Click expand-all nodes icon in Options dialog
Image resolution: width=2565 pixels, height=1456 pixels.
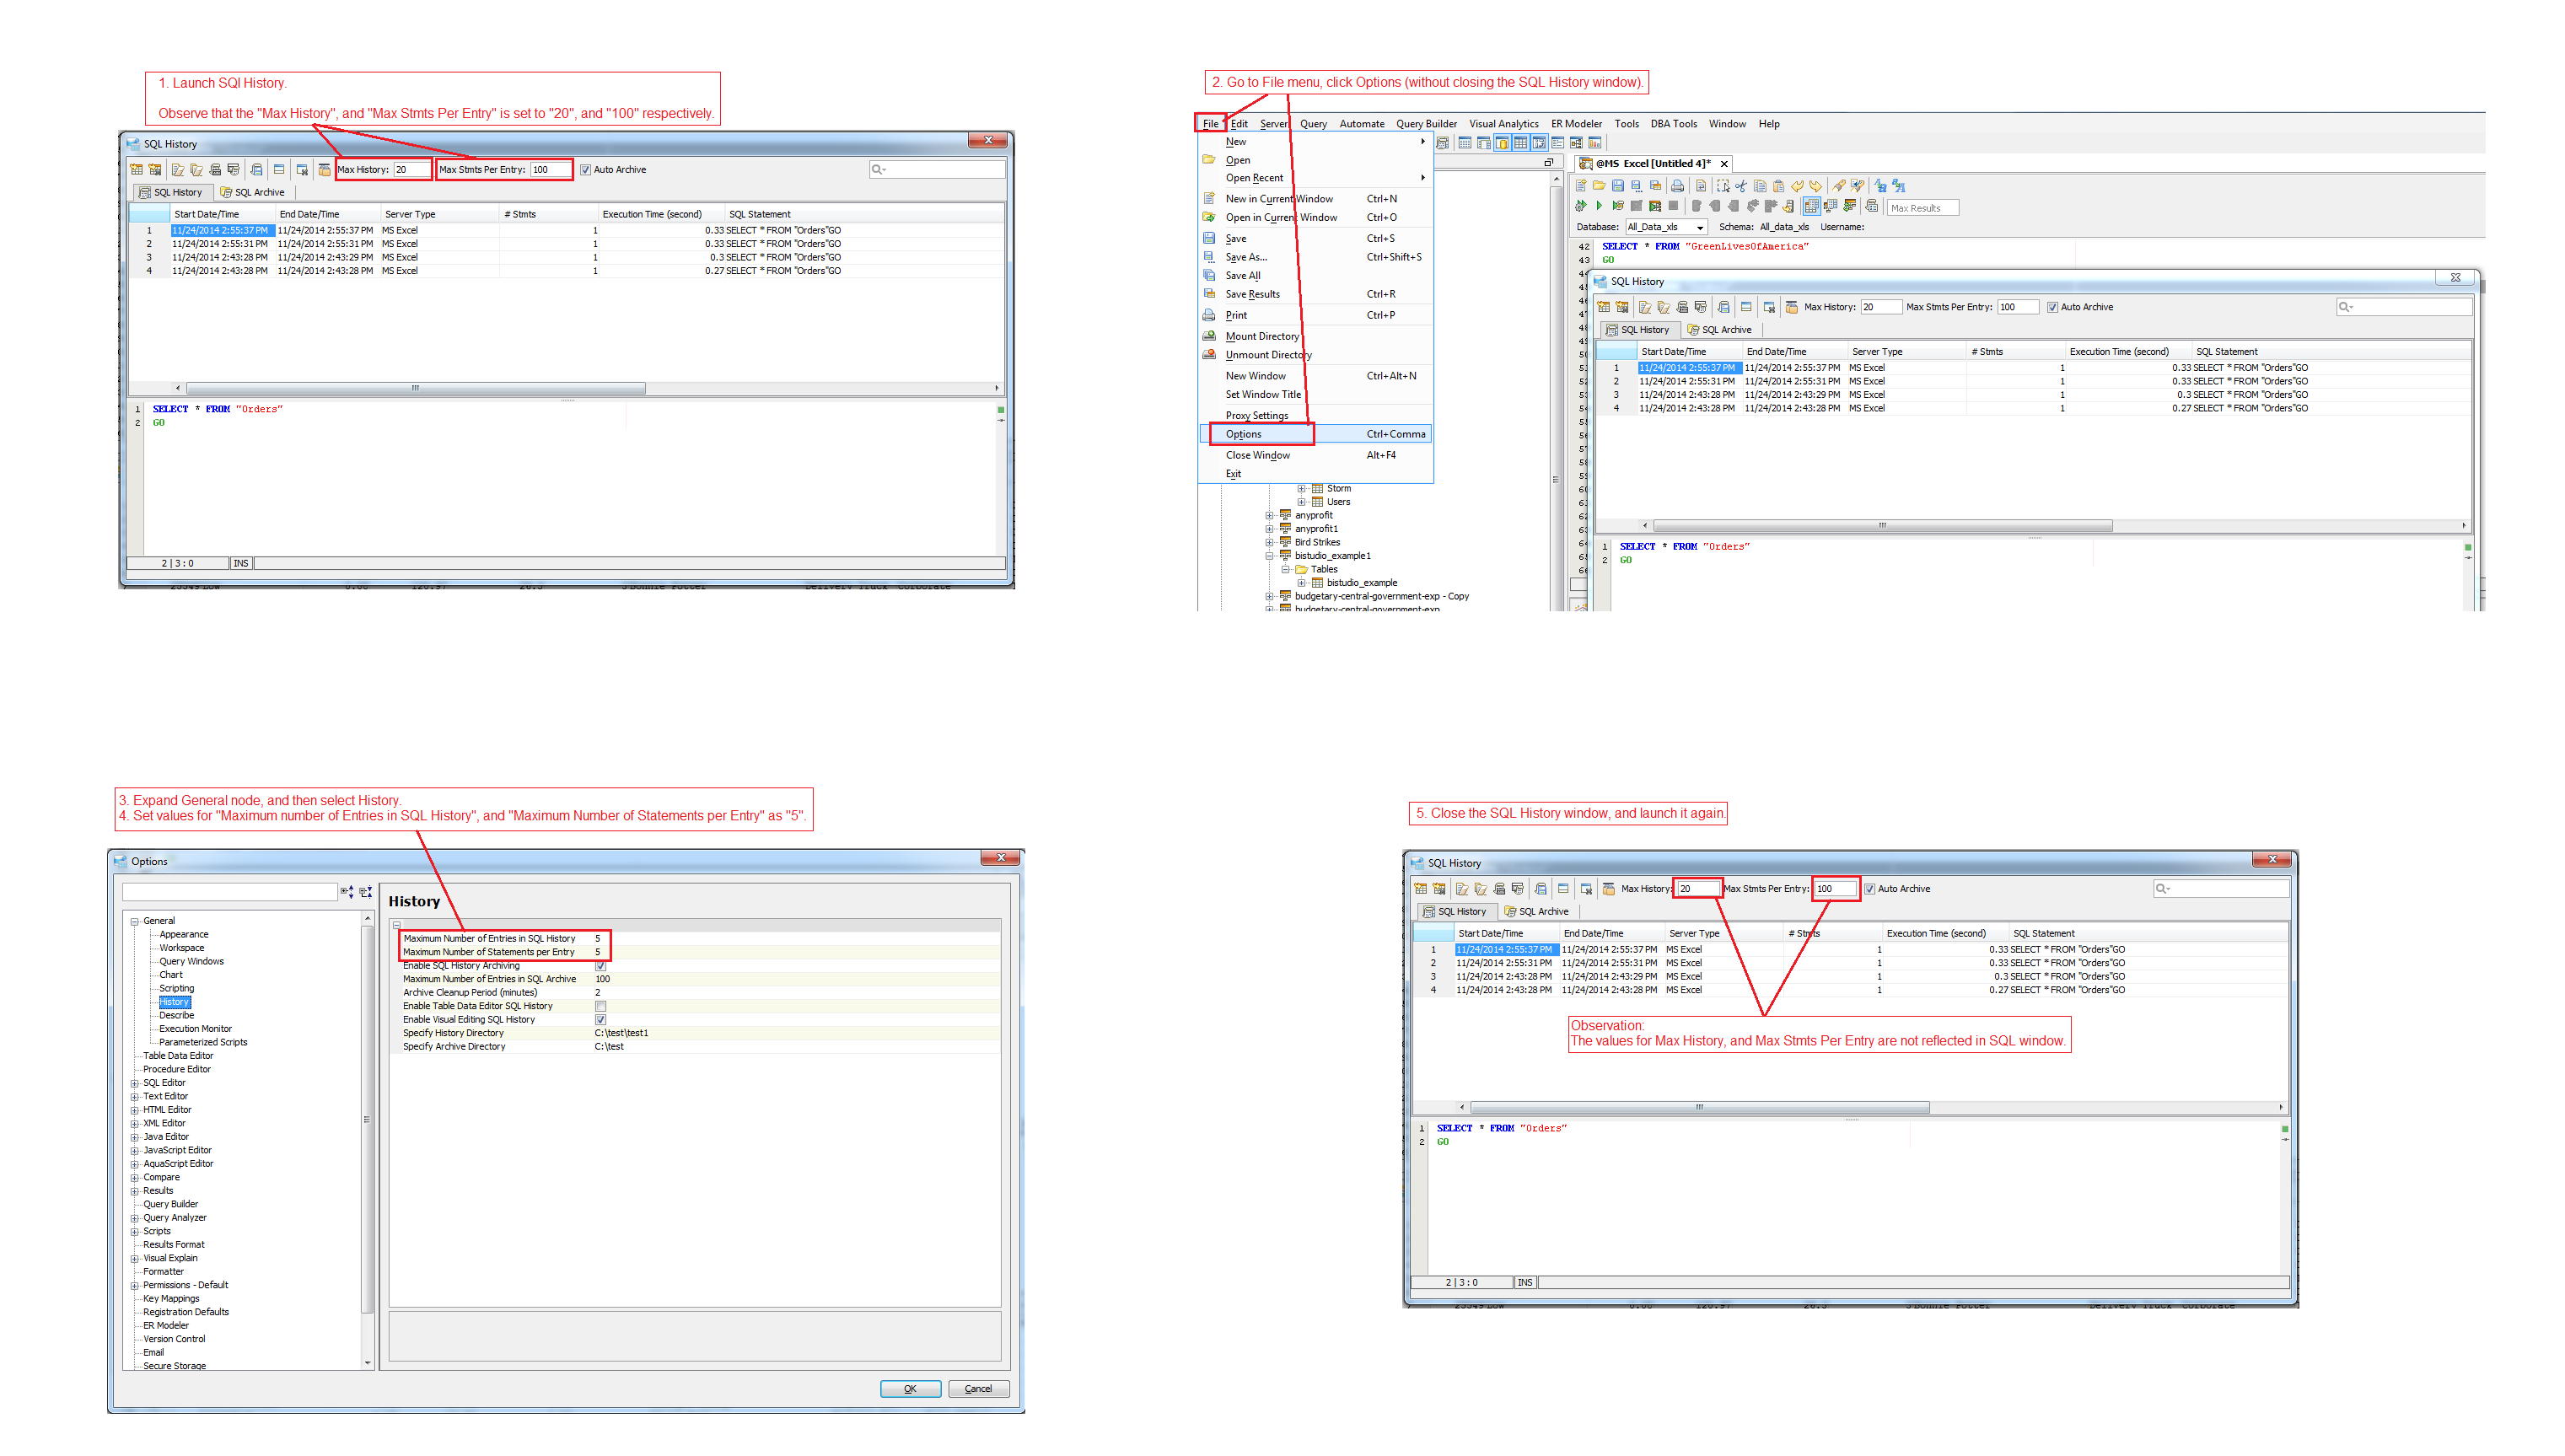(346, 891)
